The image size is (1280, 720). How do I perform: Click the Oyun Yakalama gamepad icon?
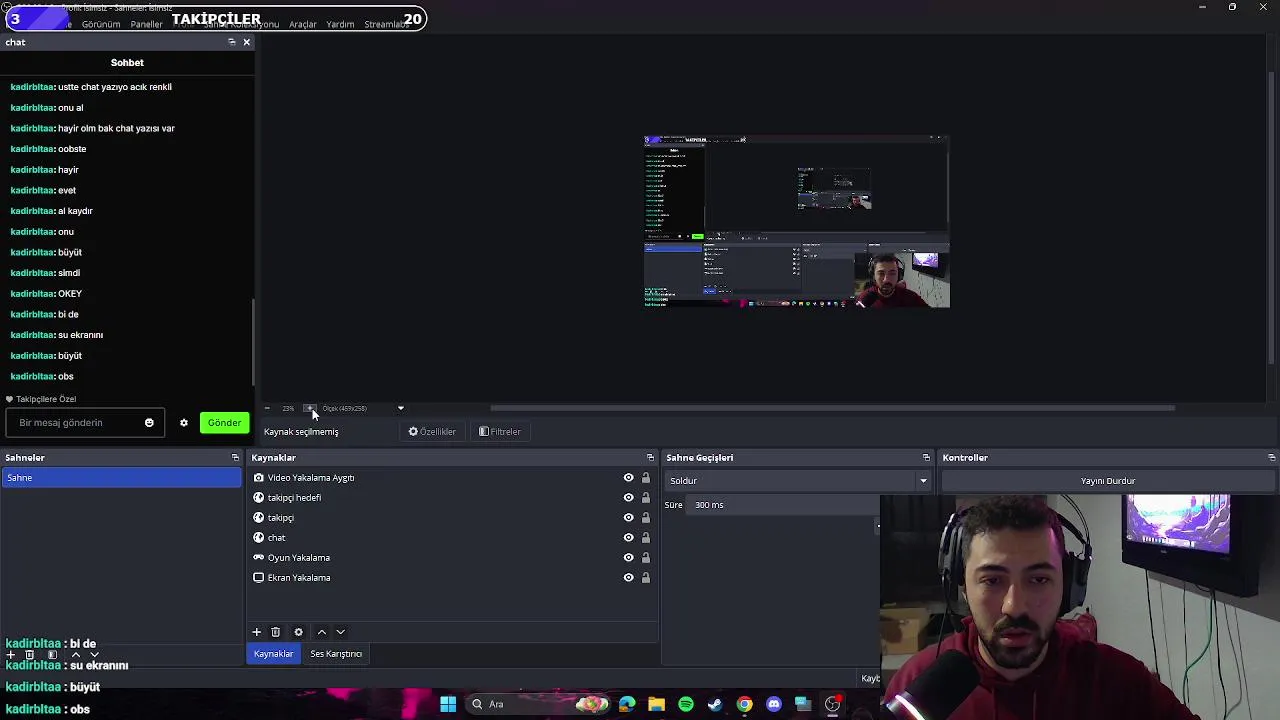(258, 558)
